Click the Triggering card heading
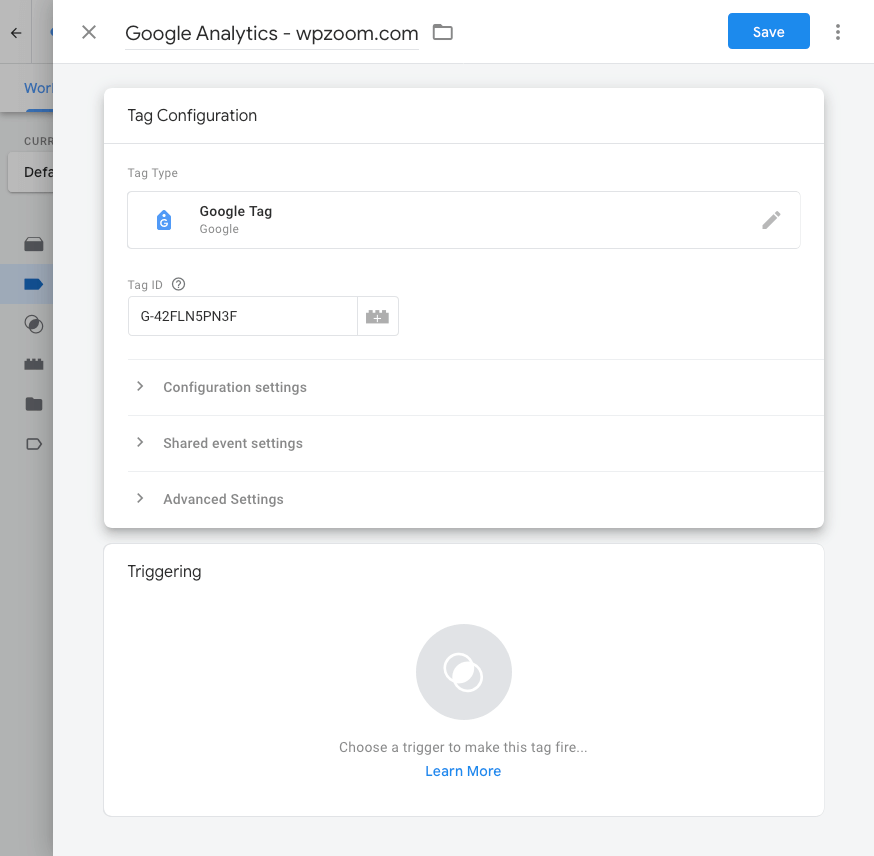The image size is (874, 856). coord(164,571)
